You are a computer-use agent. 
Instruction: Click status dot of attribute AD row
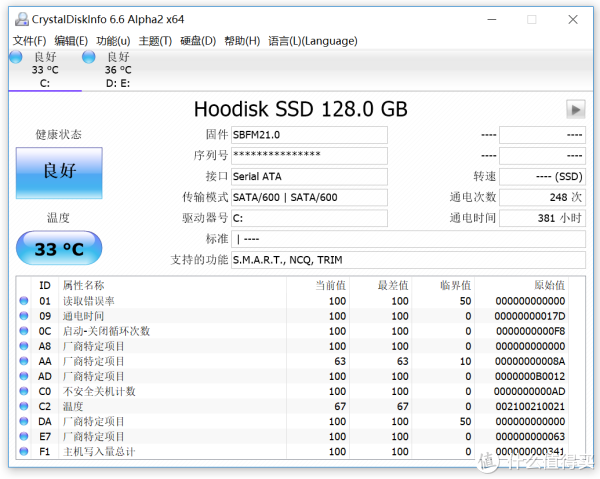tap(24, 376)
